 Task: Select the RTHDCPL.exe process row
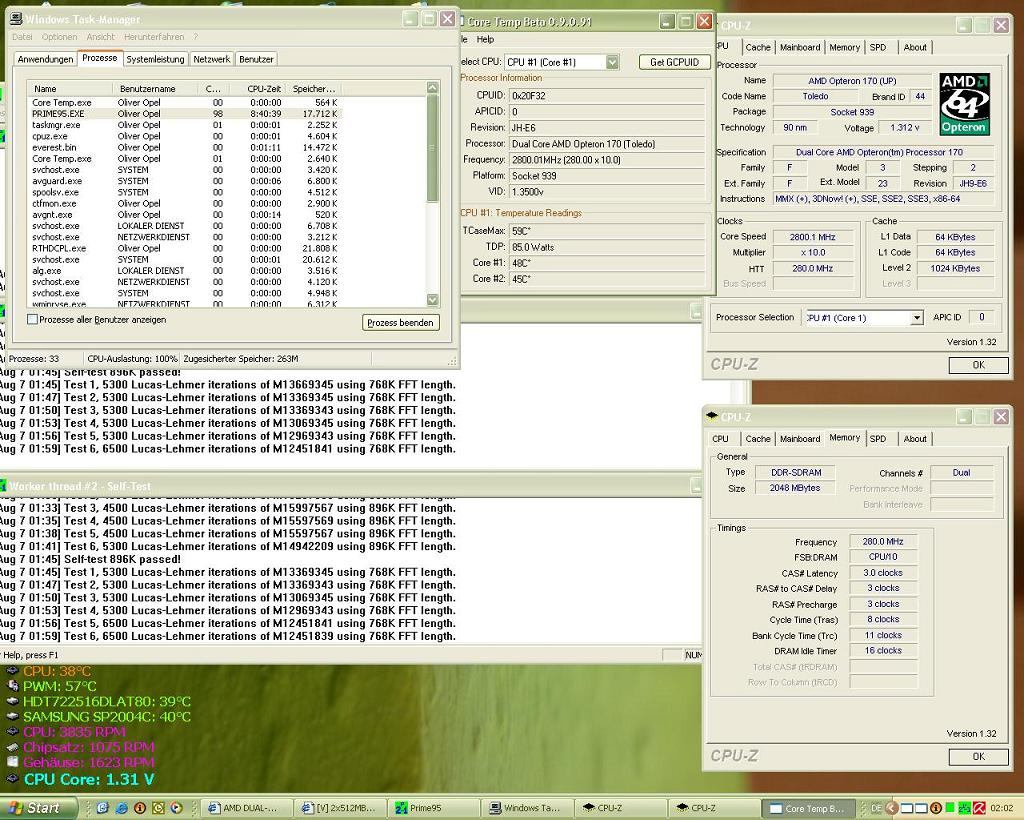click(x=185, y=248)
